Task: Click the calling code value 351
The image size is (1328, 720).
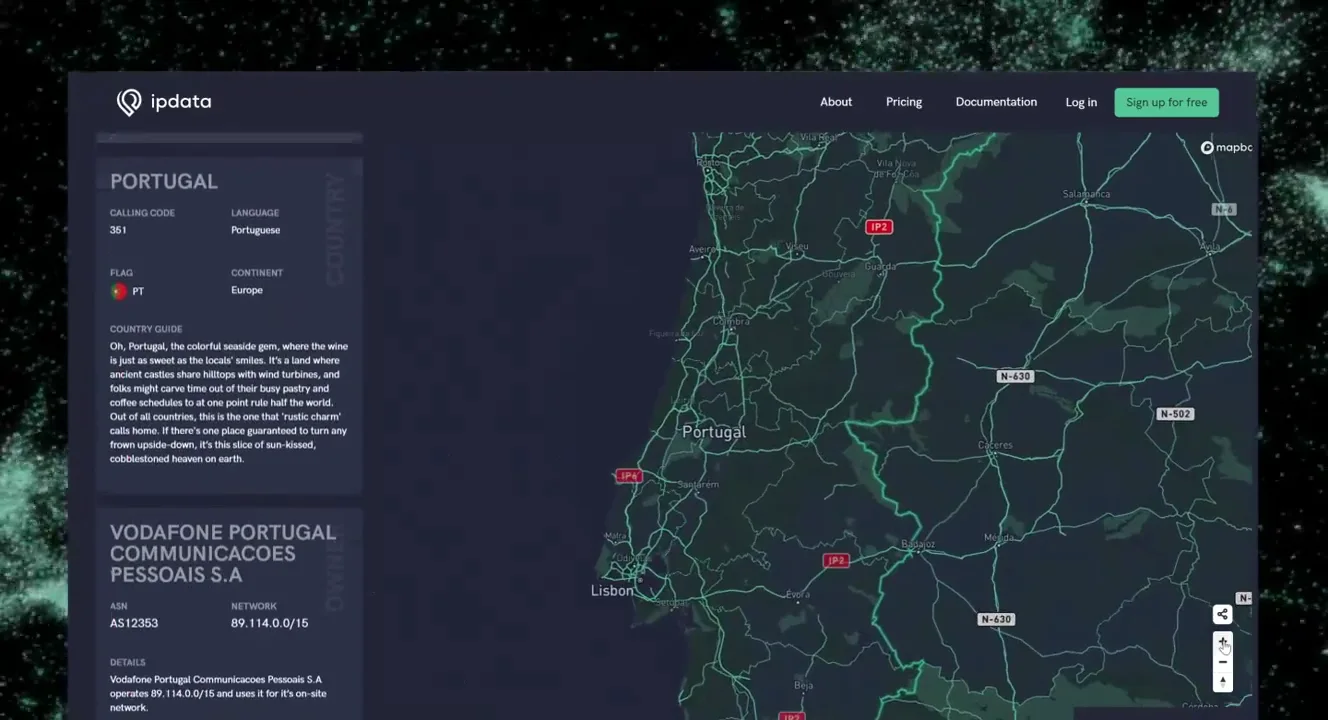Action: (x=118, y=230)
